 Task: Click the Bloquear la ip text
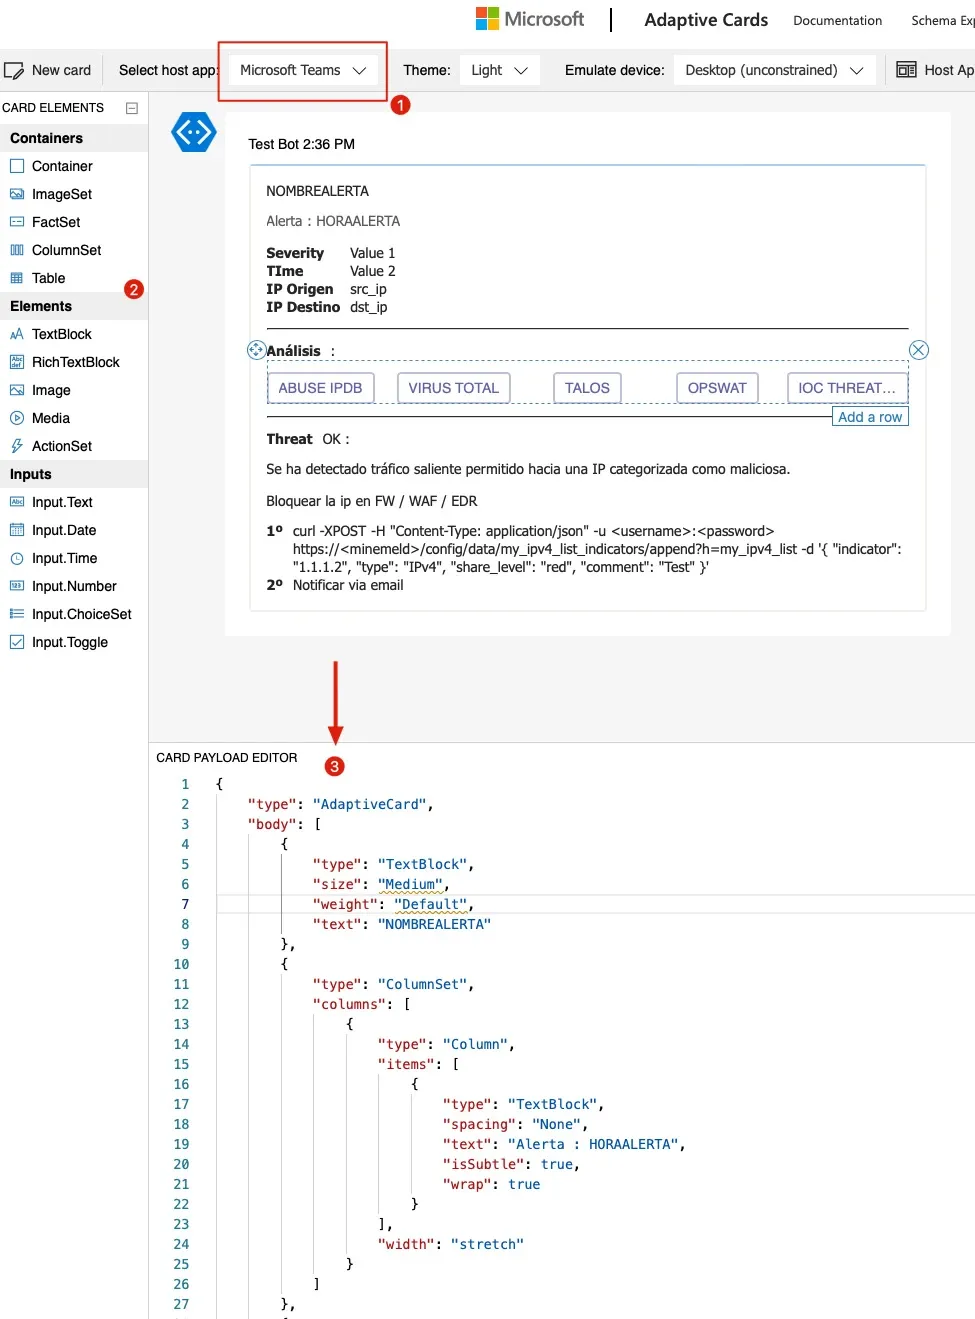[372, 501]
